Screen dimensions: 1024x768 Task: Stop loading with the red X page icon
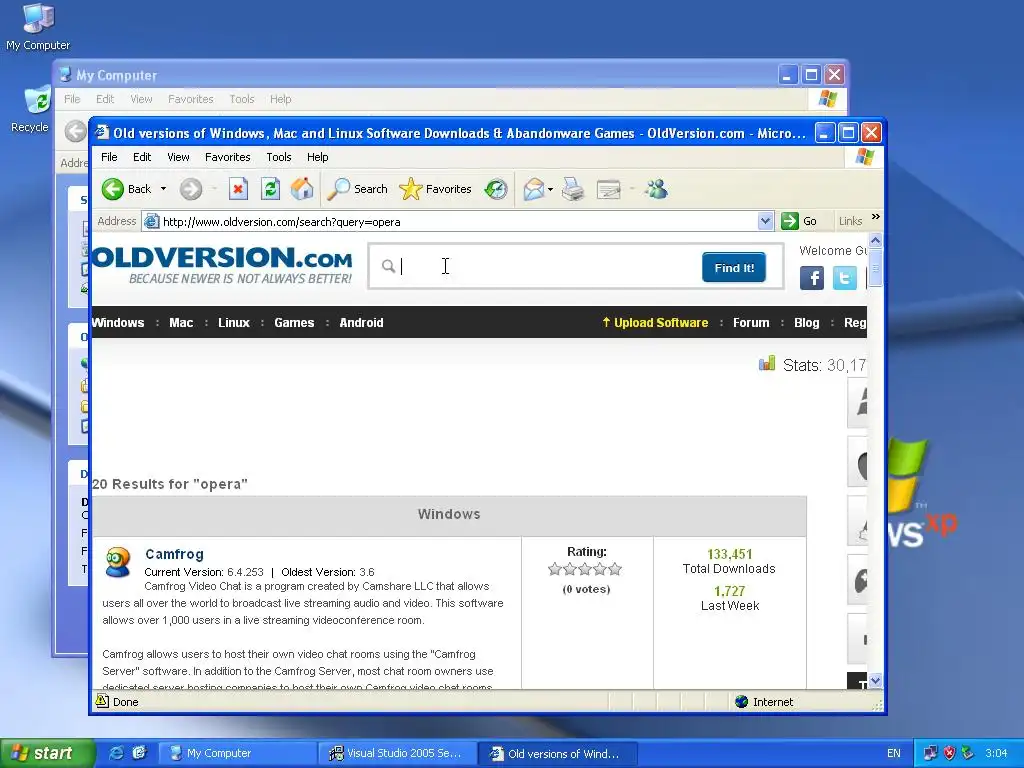click(x=238, y=189)
